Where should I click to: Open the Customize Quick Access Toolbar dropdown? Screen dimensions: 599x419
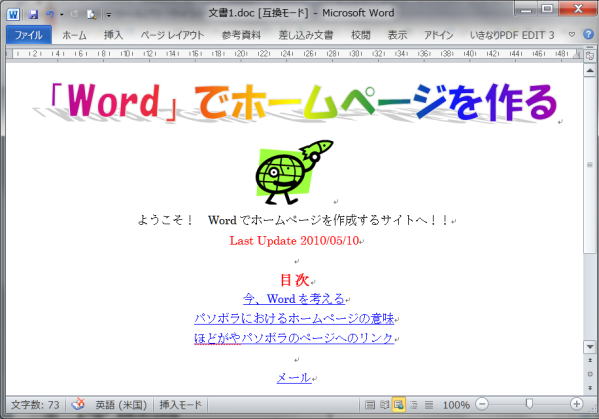click(109, 15)
